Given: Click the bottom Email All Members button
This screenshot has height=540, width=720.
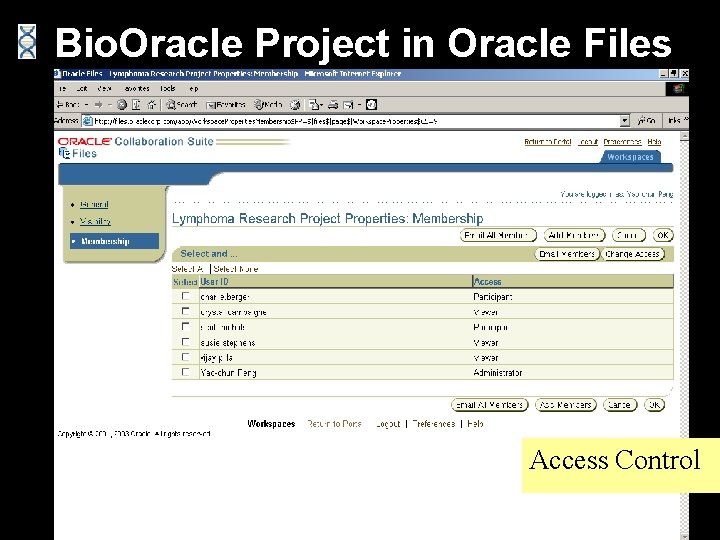Looking at the screenshot, I should pos(490,405).
